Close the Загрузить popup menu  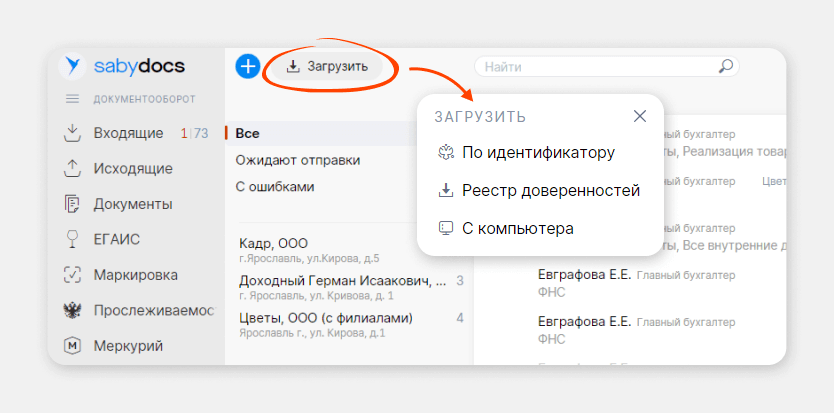pos(640,116)
